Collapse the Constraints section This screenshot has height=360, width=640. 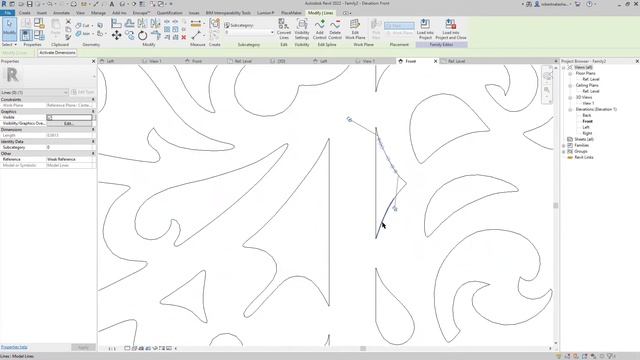pyautogui.click(x=93, y=100)
